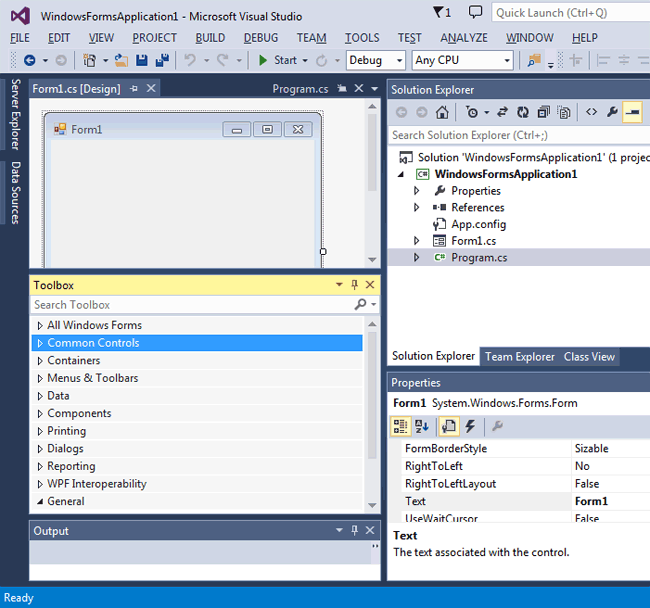
Task: Expand the References node in Solution Explorer
Action: point(417,207)
